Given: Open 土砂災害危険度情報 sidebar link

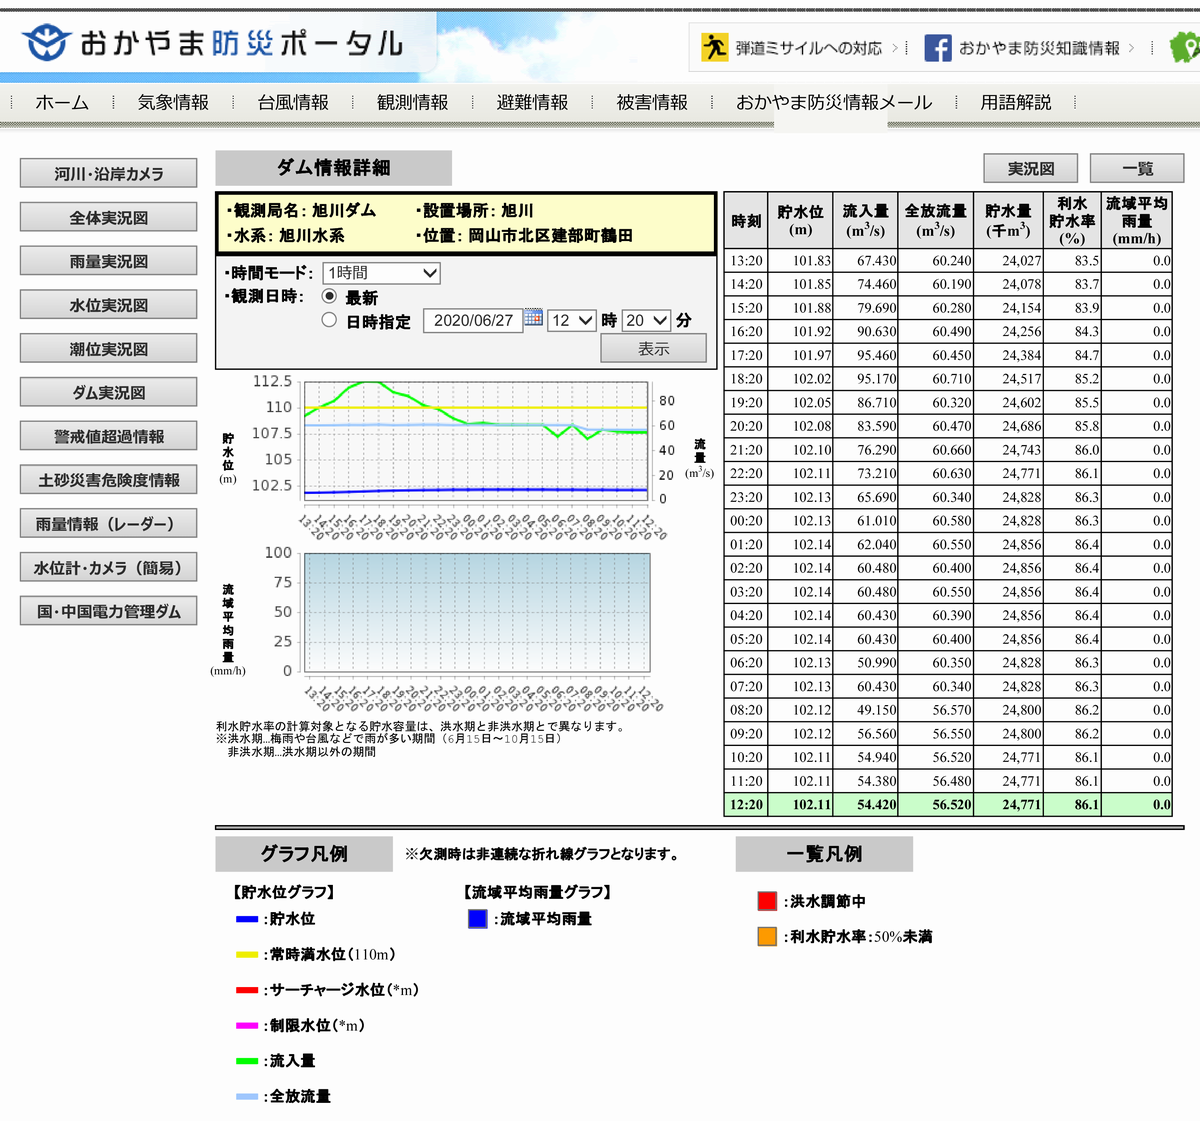Looking at the screenshot, I should (108, 480).
